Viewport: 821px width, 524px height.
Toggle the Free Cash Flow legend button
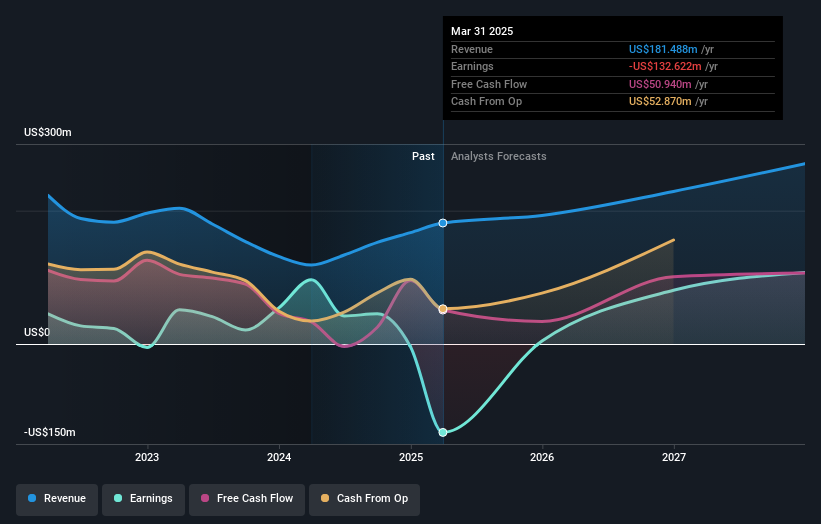coord(247,499)
